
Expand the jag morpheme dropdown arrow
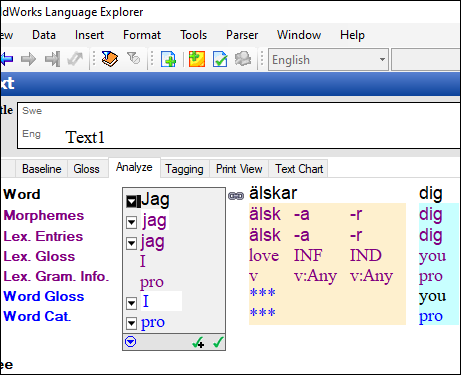tap(132, 222)
